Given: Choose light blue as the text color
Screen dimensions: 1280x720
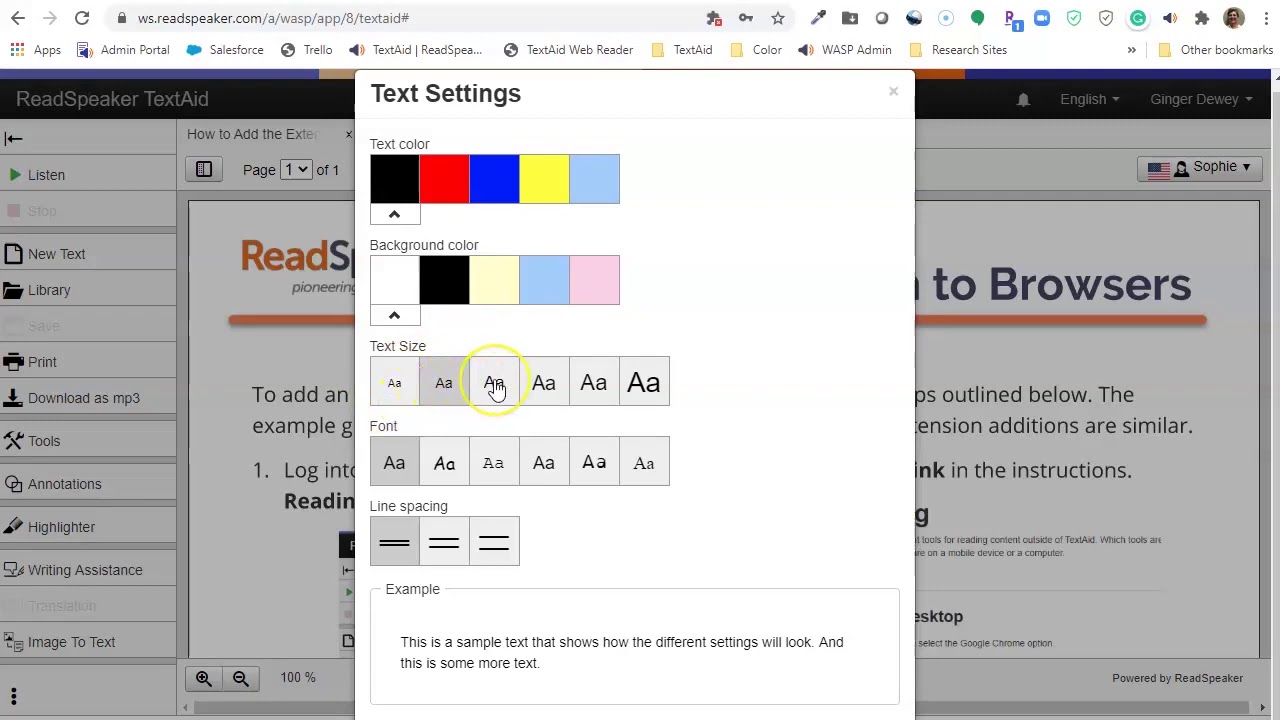Looking at the screenshot, I should click(x=595, y=179).
